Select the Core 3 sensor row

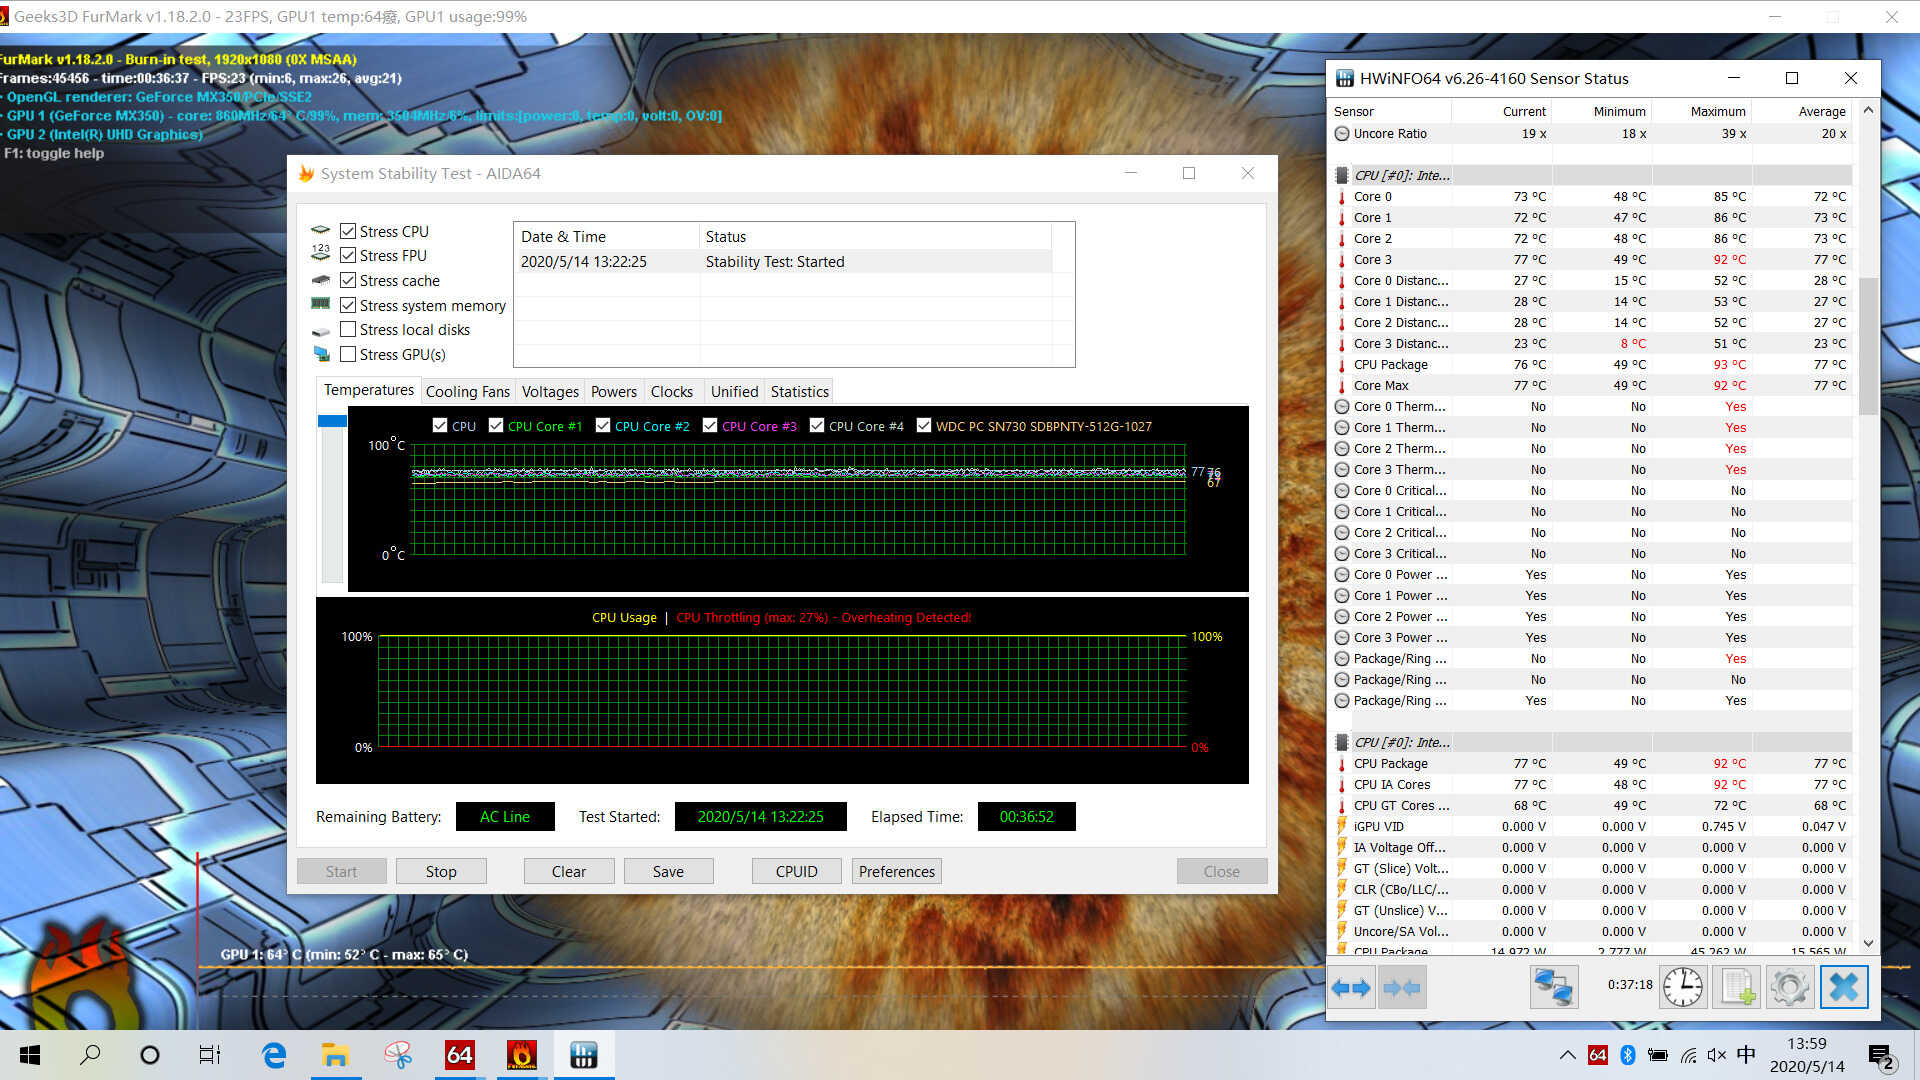tap(1592, 259)
